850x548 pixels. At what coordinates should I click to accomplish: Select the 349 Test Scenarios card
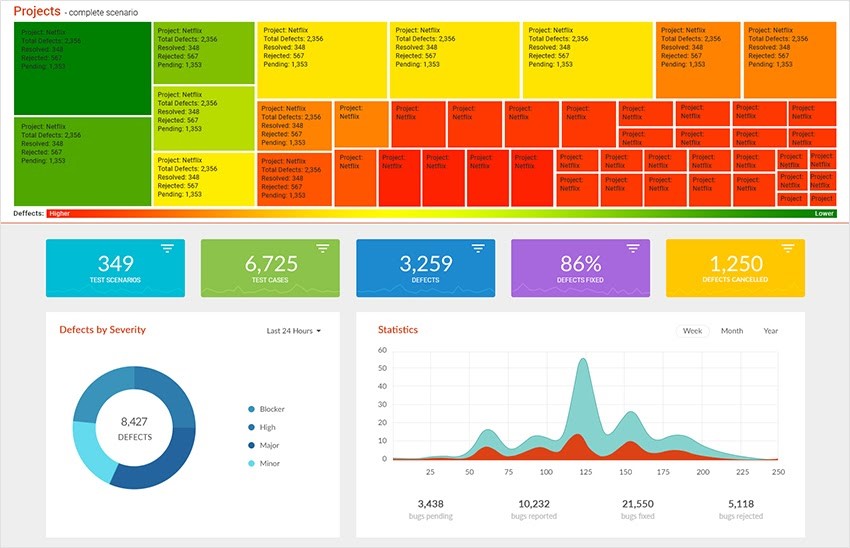click(115, 268)
